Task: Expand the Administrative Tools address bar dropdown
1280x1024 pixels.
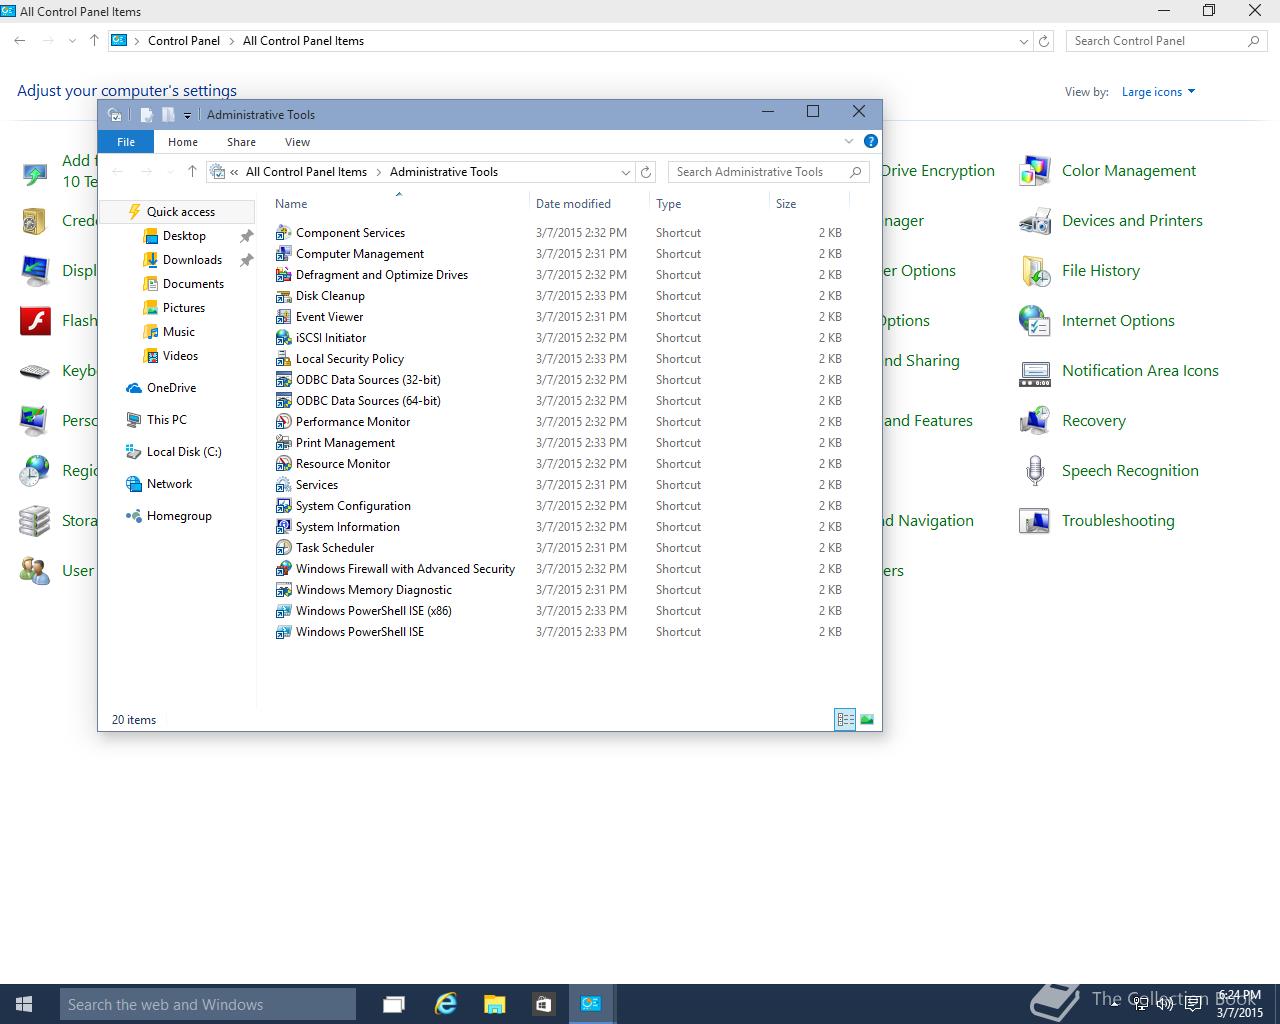Action: pyautogui.click(x=626, y=172)
